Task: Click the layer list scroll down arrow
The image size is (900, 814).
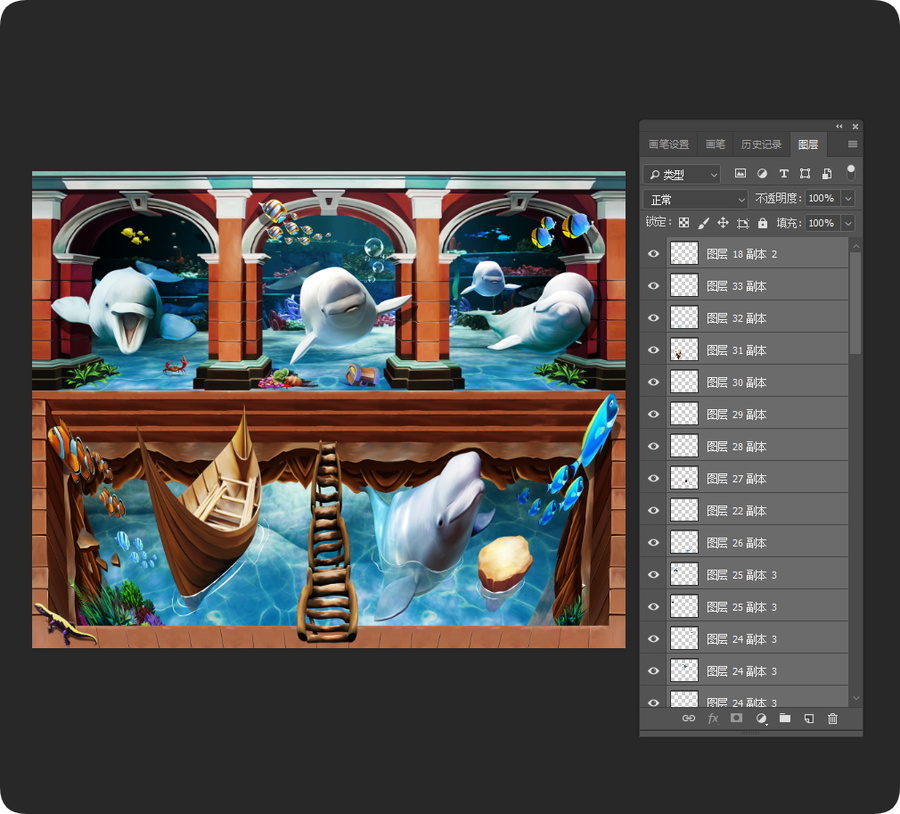Action: coord(856,698)
